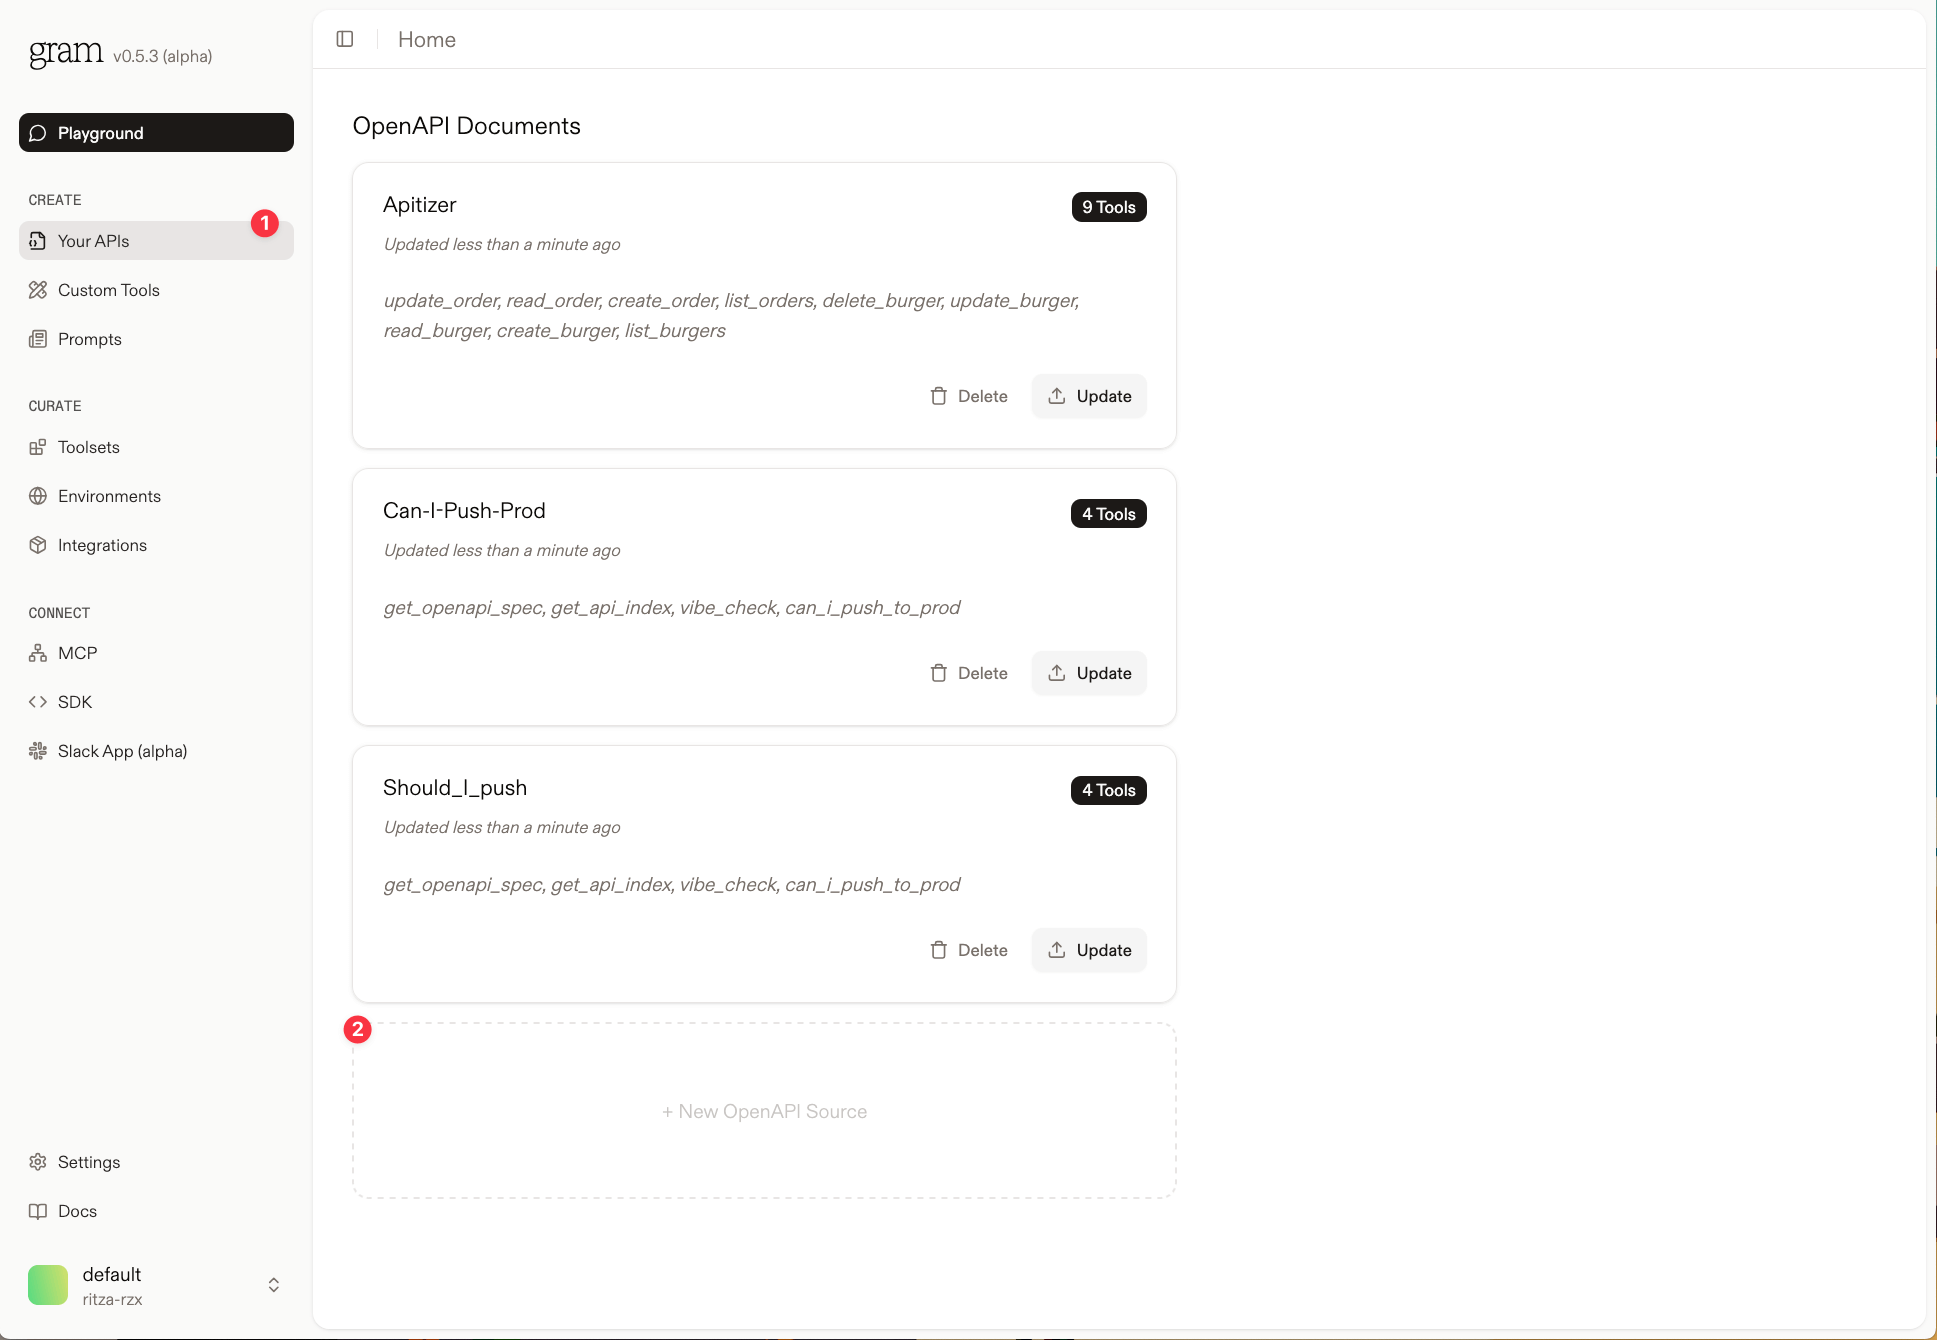
Task: Open the Playground menu item
Action: click(x=156, y=133)
